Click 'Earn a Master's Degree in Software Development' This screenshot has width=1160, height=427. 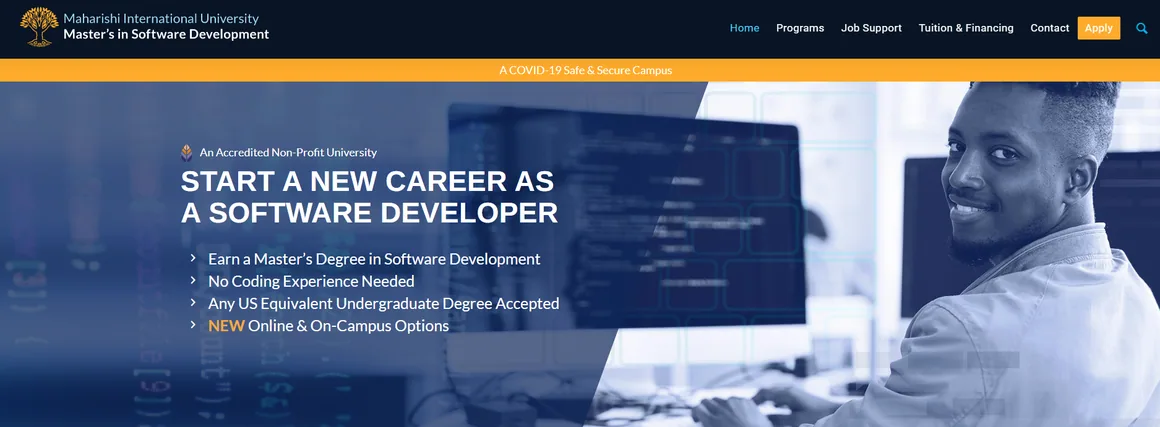pyautogui.click(x=374, y=260)
